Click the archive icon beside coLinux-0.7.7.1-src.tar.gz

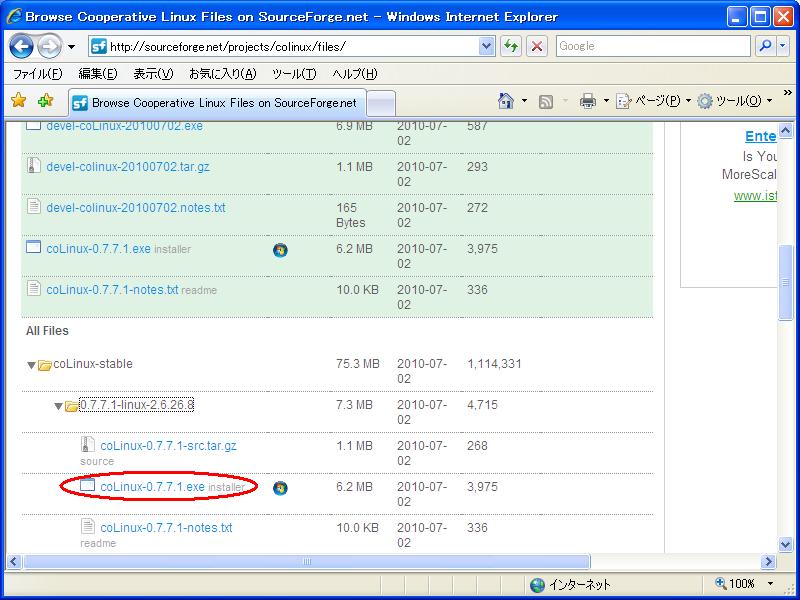(x=88, y=444)
